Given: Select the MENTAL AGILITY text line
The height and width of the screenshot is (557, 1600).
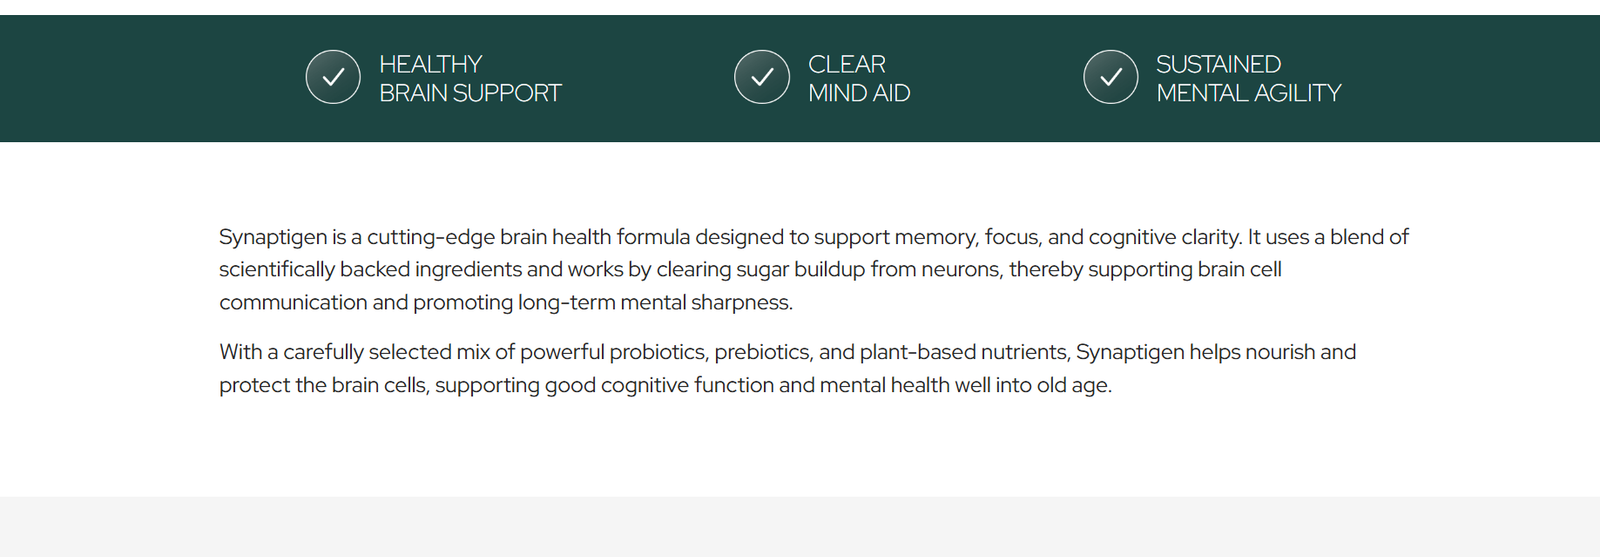Looking at the screenshot, I should [x=1248, y=93].
